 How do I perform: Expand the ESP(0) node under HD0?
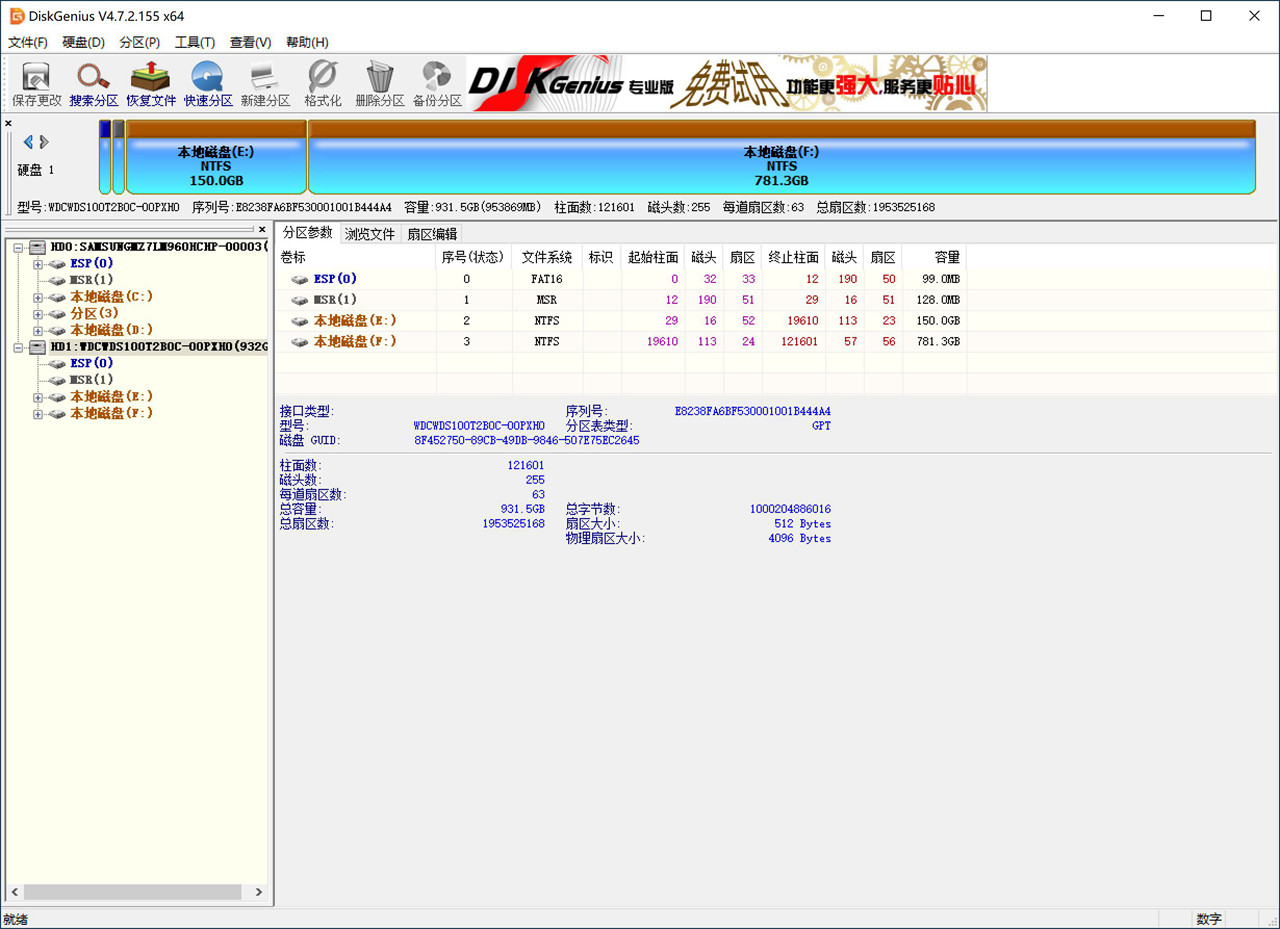pyautogui.click(x=36, y=263)
